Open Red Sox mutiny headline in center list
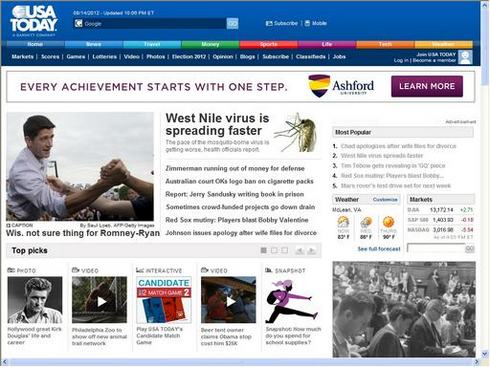This screenshot has height=367, width=490. [x=237, y=220]
